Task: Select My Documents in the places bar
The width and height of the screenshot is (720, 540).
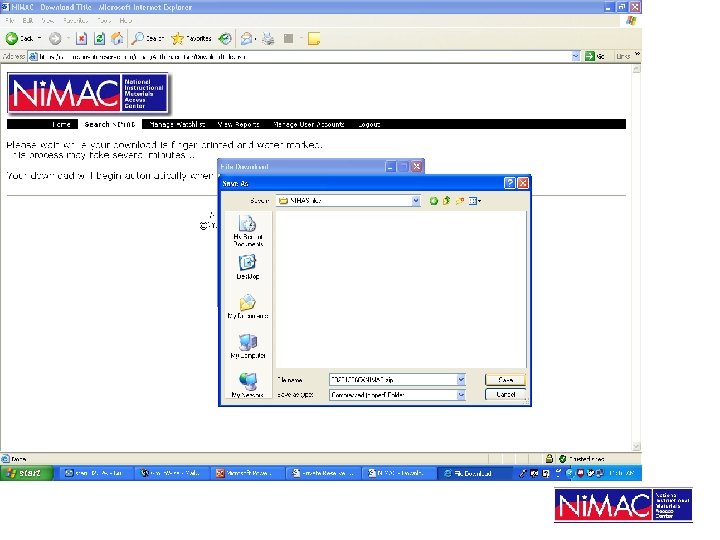Action: point(248,306)
